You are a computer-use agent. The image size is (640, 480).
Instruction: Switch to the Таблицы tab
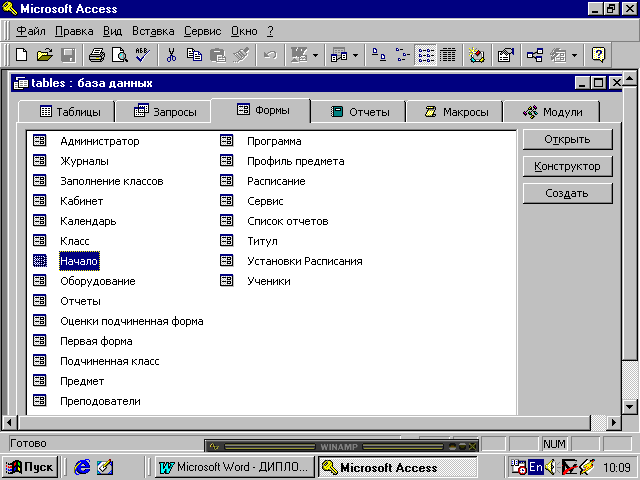[x=70, y=111]
